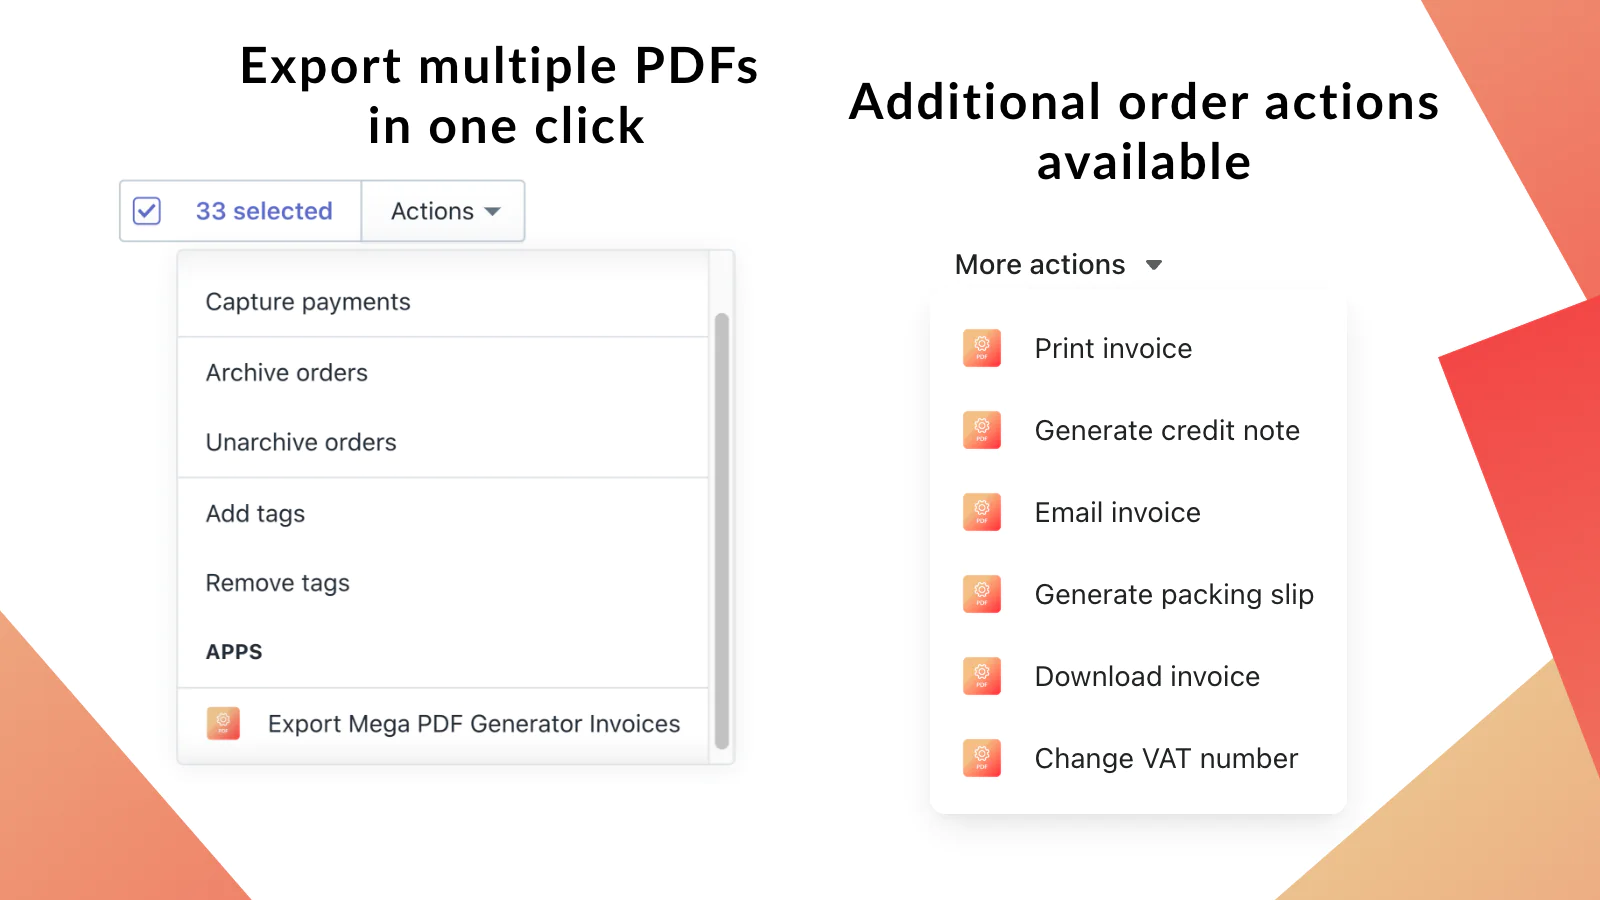This screenshot has height=900, width=1600.
Task: Click Download invoice action
Action: pyautogui.click(x=1147, y=677)
